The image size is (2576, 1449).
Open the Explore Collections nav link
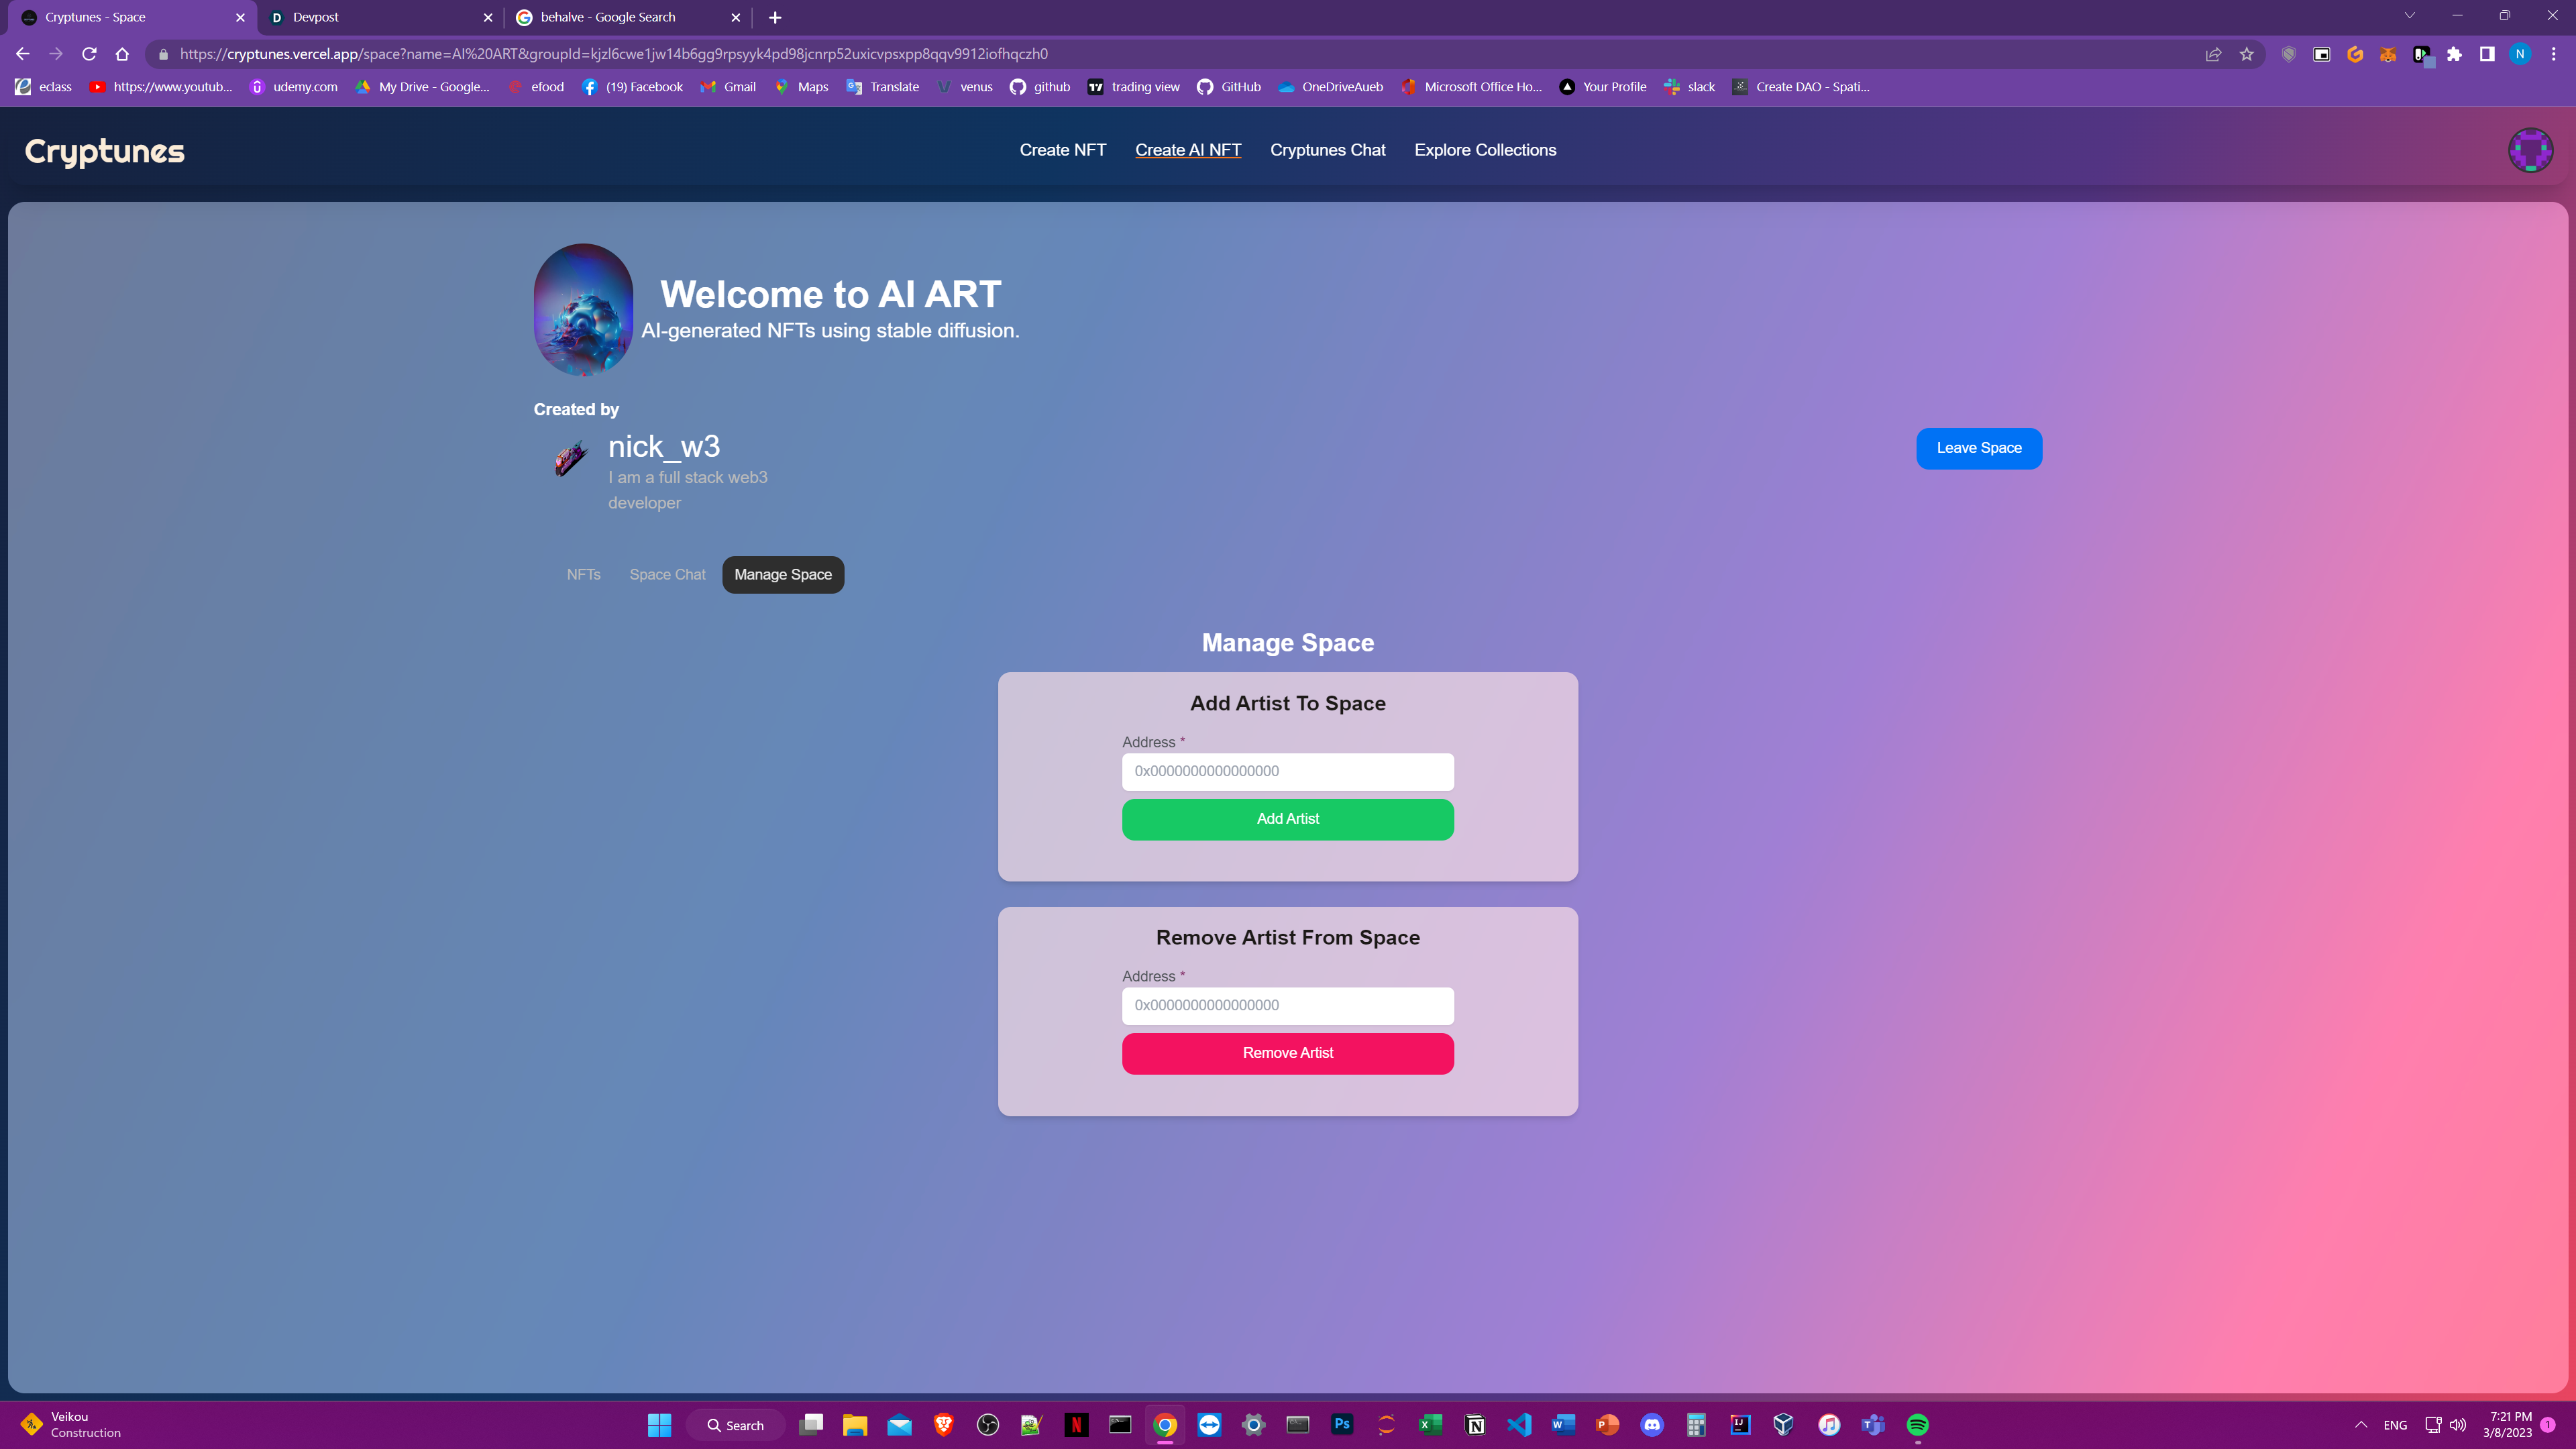(x=1484, y=150)
